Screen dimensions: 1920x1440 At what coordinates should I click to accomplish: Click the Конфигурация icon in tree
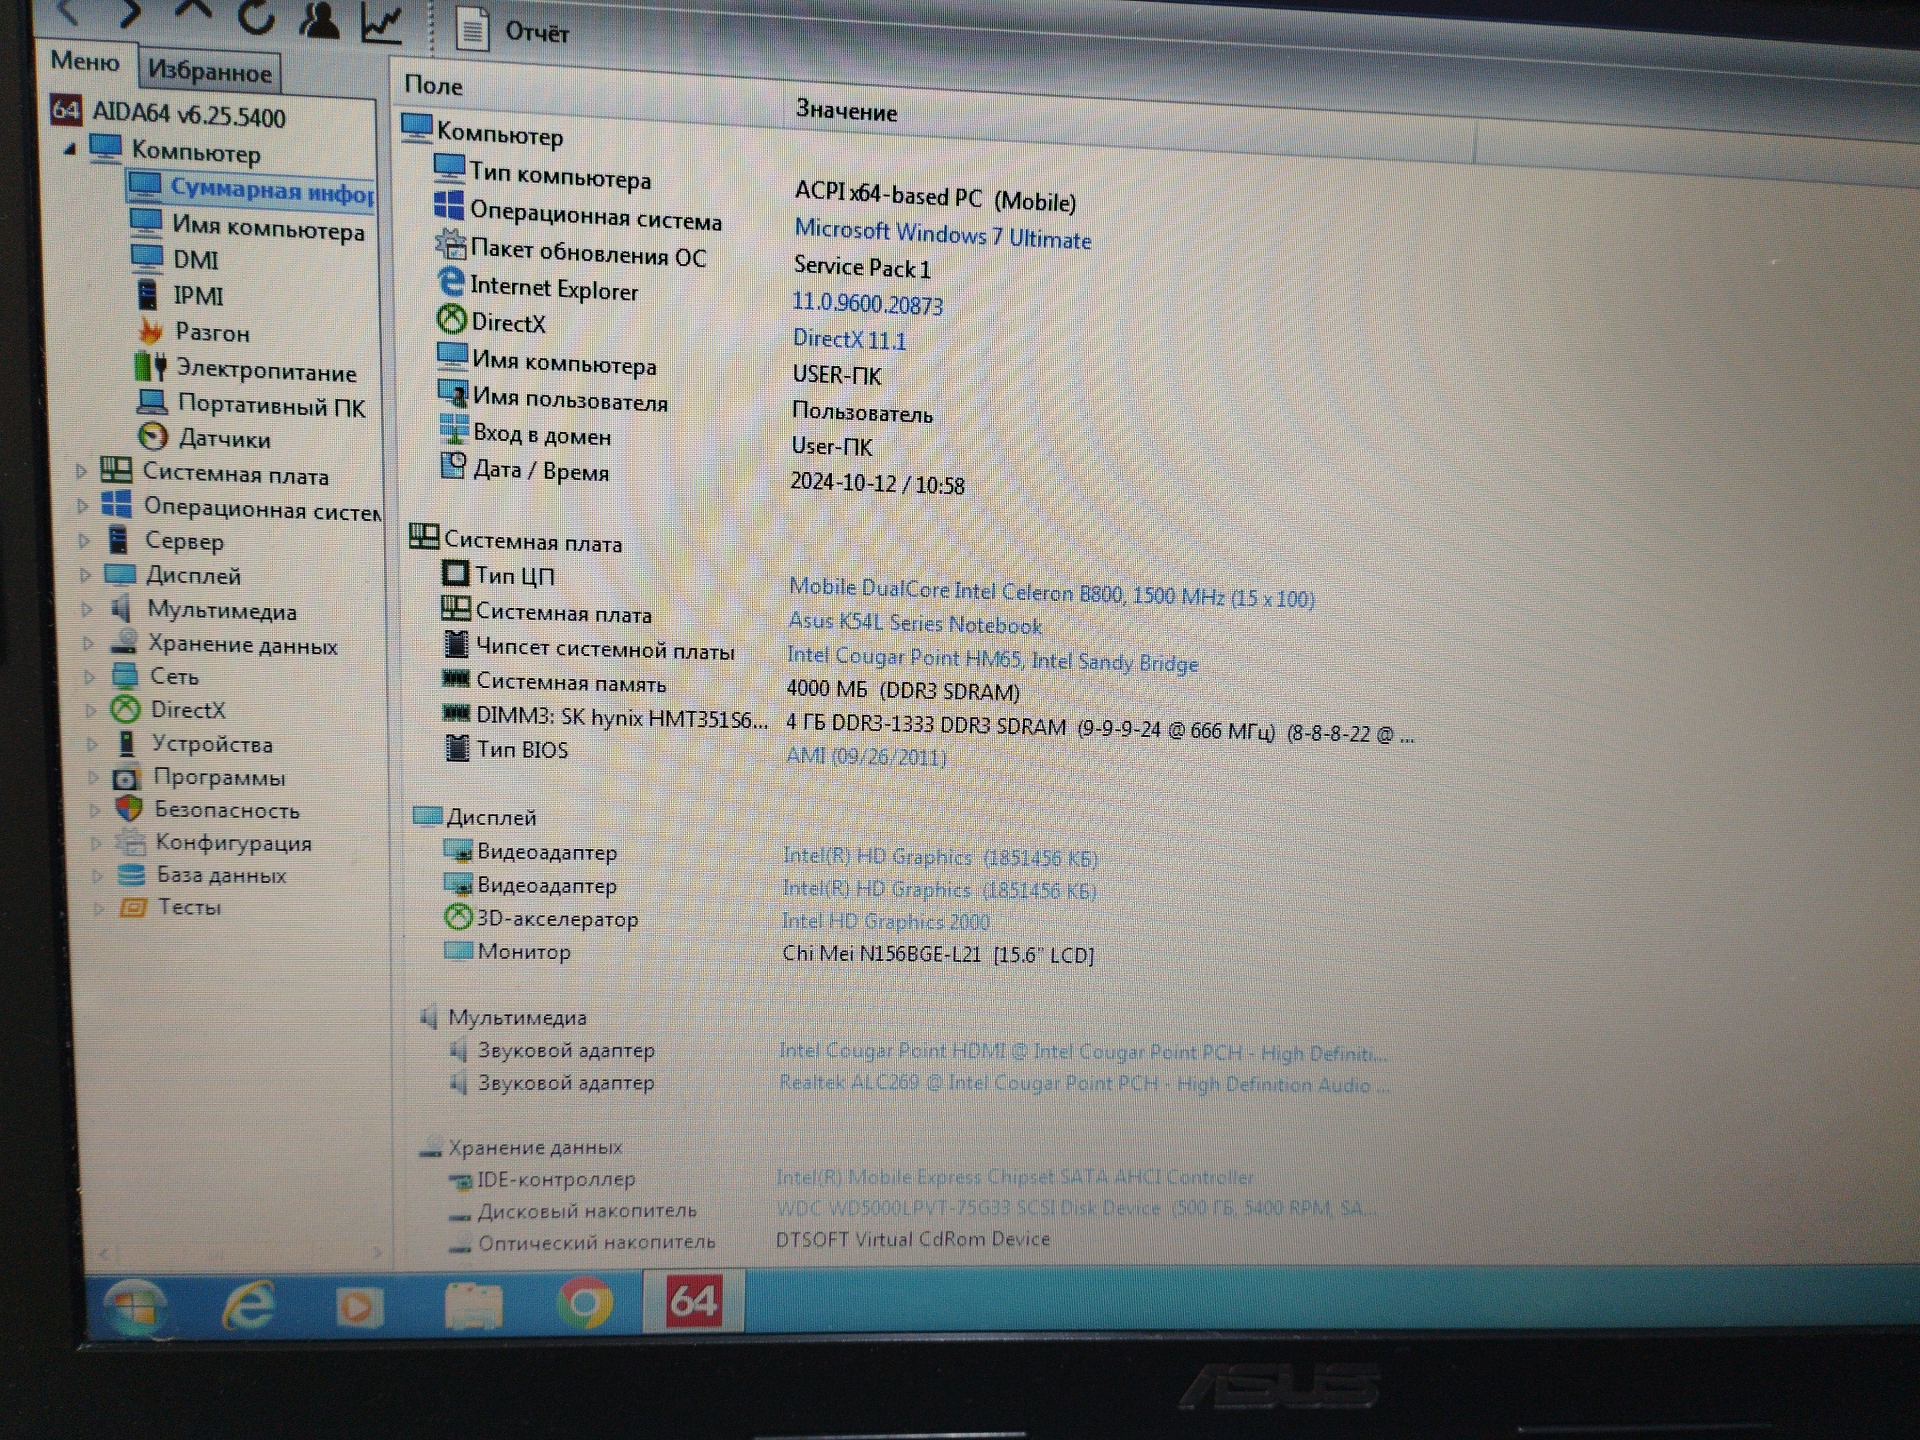pyautogui.click(x=130, y=841)
